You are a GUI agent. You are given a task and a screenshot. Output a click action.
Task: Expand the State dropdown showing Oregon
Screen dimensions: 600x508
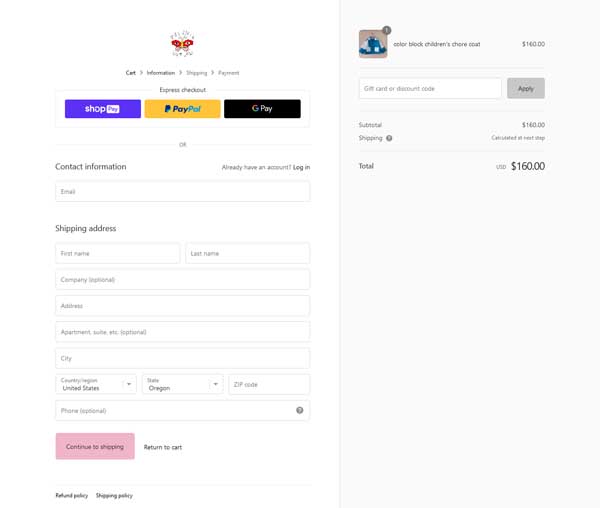tap(183, 384)
